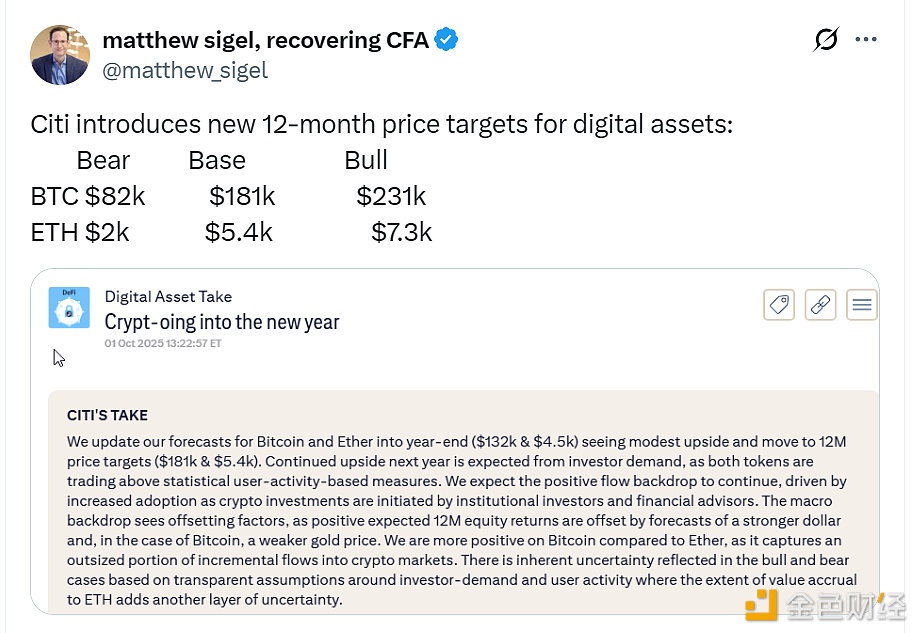This screenshot has height=633, width=918.
Task: Click the chain link icon in report header
Action: coord(820,305)
